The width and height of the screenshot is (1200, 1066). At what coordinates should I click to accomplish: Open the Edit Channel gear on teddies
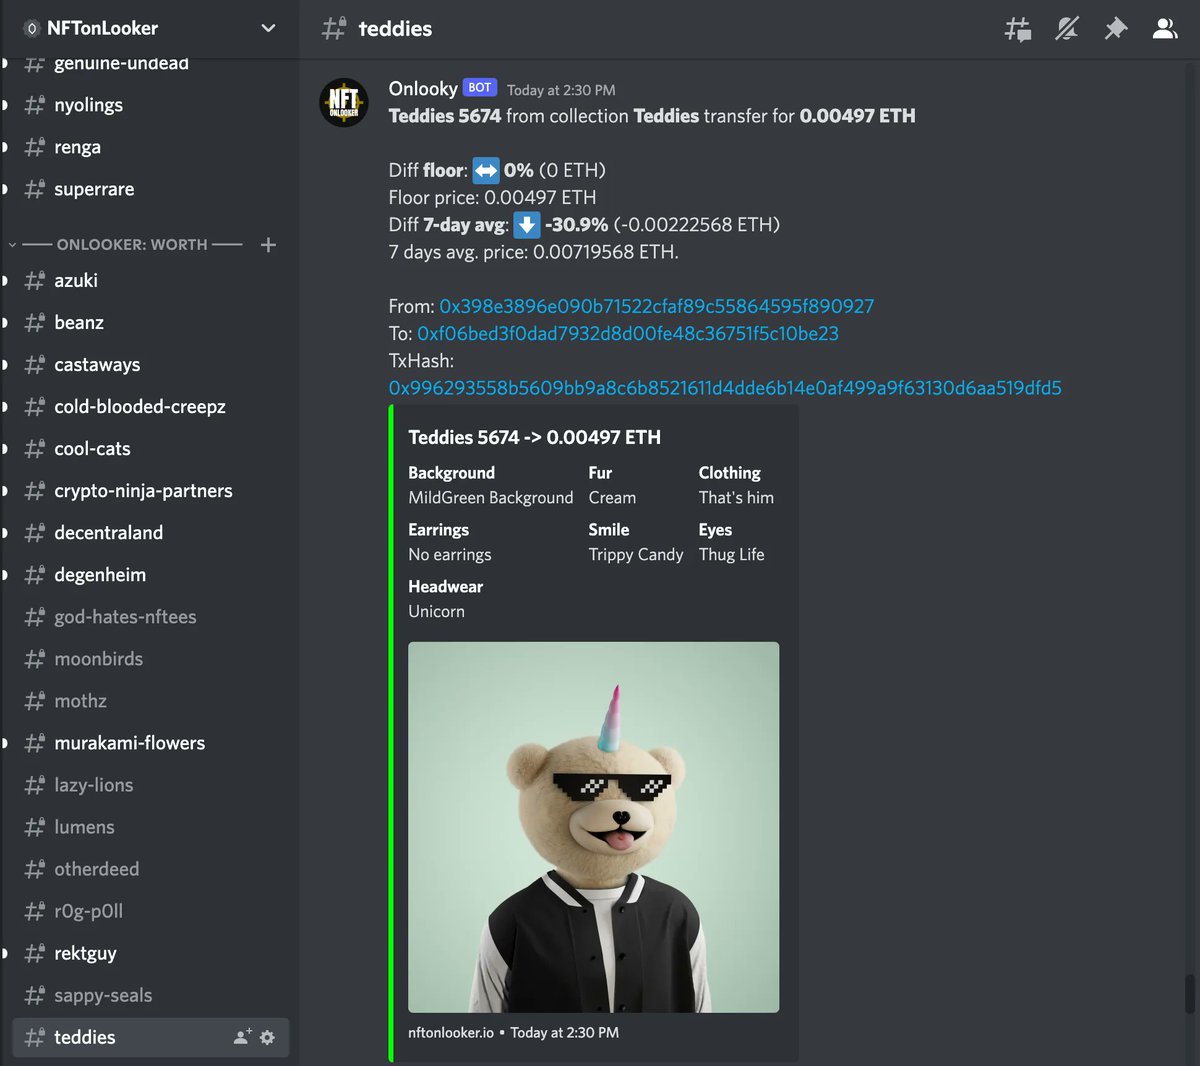267,1037
